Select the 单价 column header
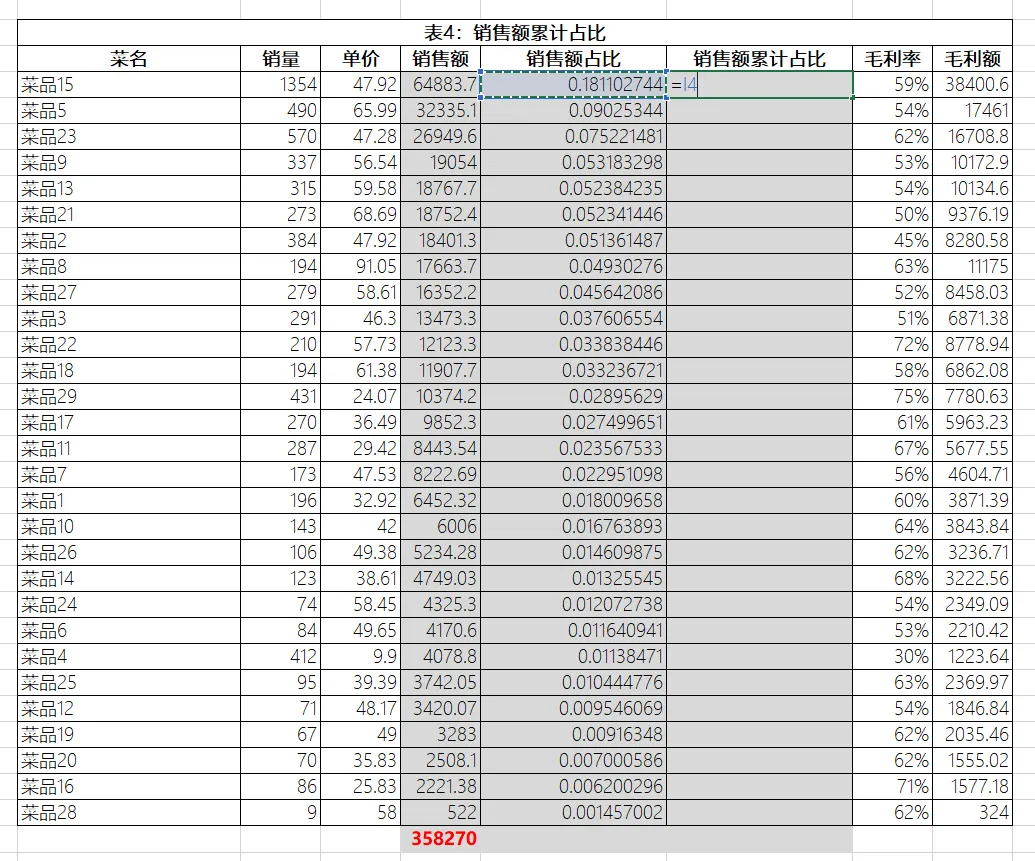 tap(360, 59)
